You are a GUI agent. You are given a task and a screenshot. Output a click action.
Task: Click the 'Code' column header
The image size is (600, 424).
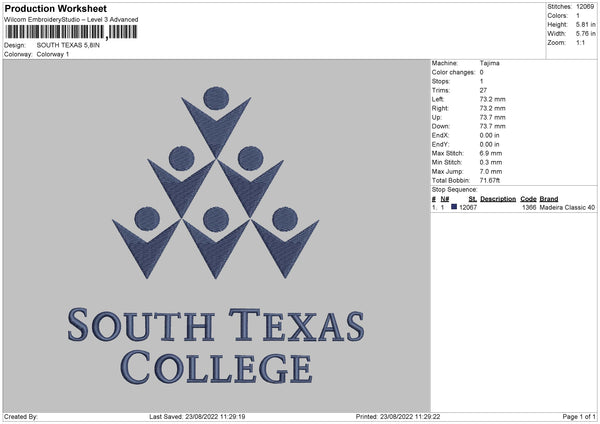(x=528, y=199)
